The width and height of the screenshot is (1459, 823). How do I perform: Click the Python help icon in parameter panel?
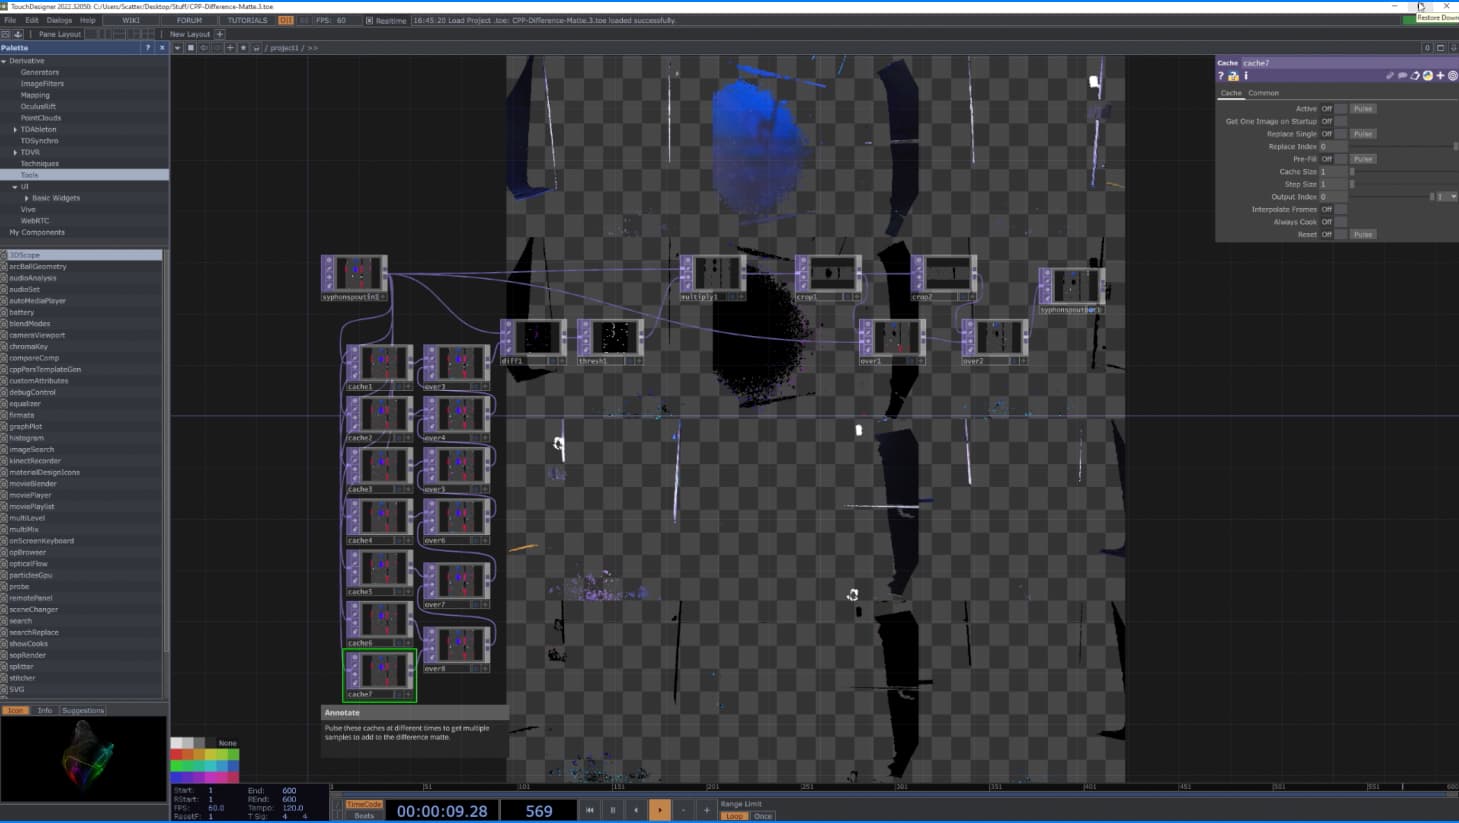[1233, 76]
